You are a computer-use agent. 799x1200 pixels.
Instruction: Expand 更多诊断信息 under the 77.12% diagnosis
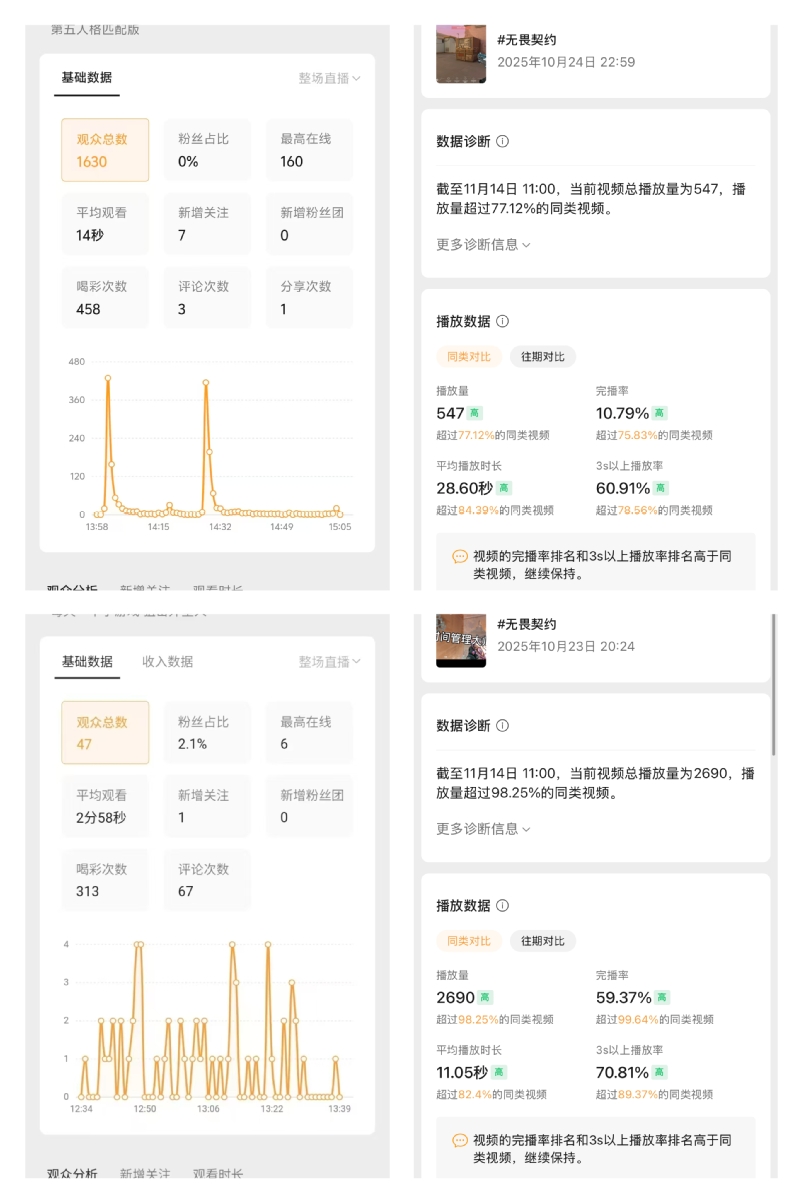click(x=483, y=245)
